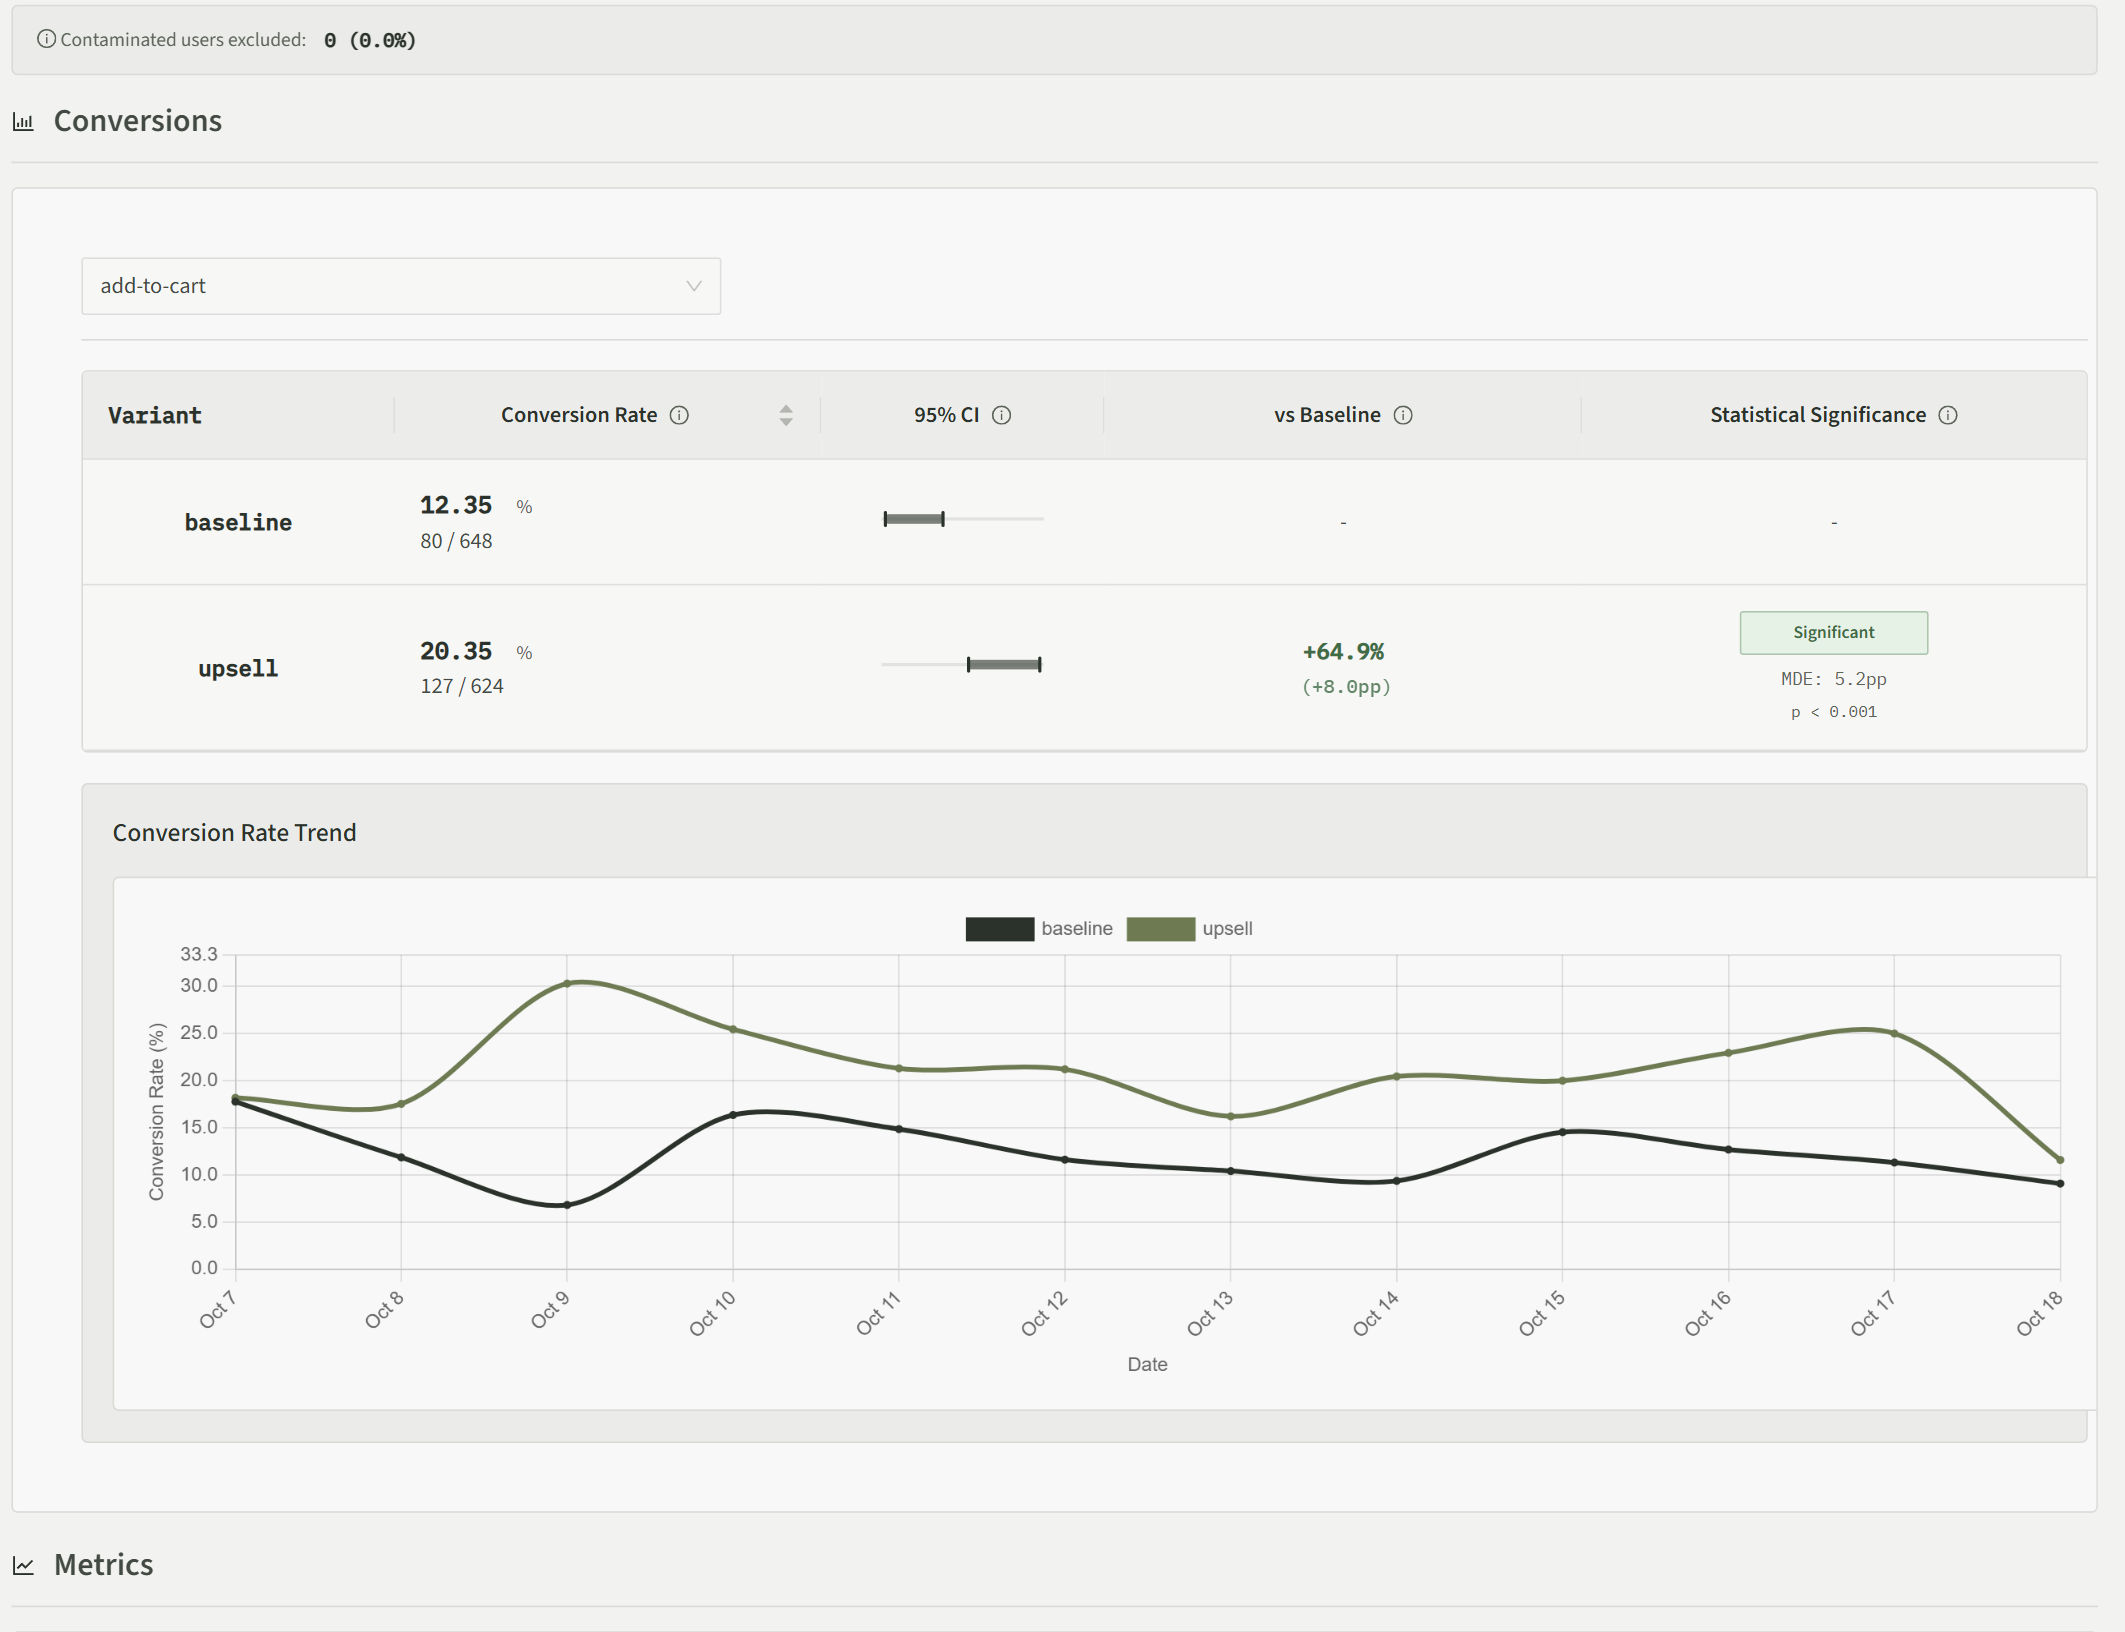Click the Statistical Significance info icon
The image size is (2125, 1632).
click(x=1948, y=415)
